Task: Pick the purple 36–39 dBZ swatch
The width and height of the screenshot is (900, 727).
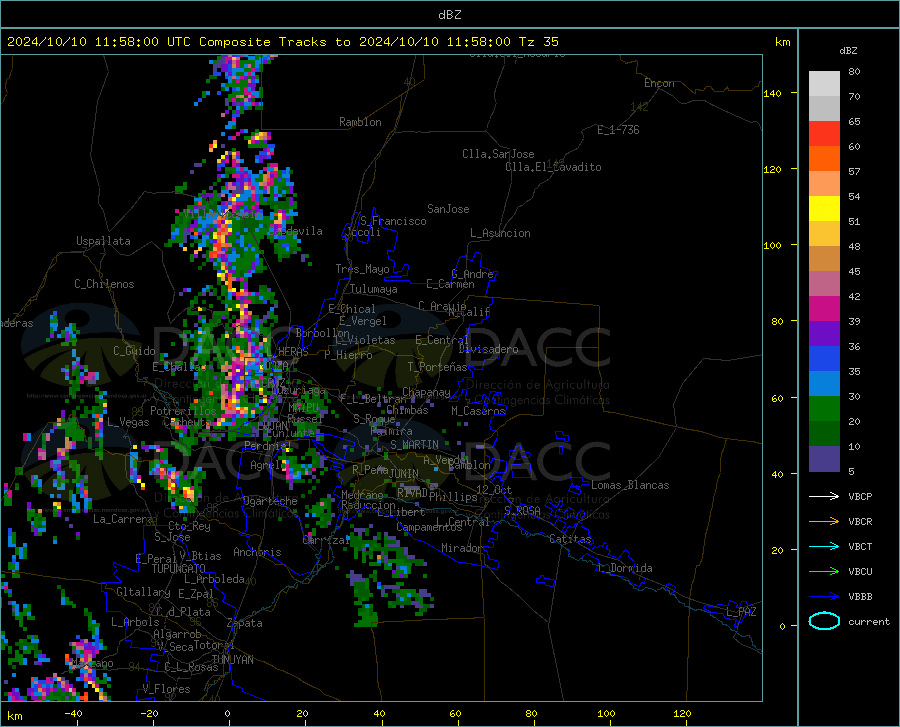Action: [824, 334]
